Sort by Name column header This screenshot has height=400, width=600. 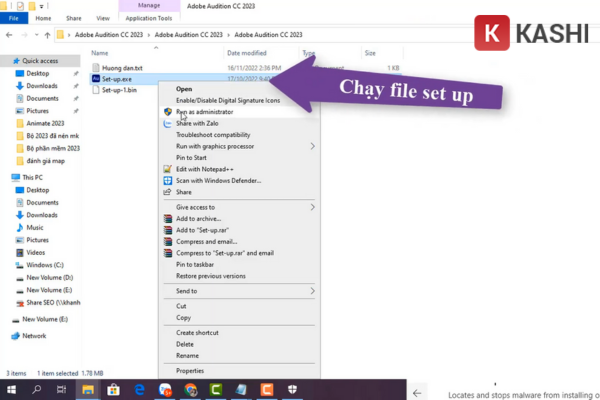99,53
